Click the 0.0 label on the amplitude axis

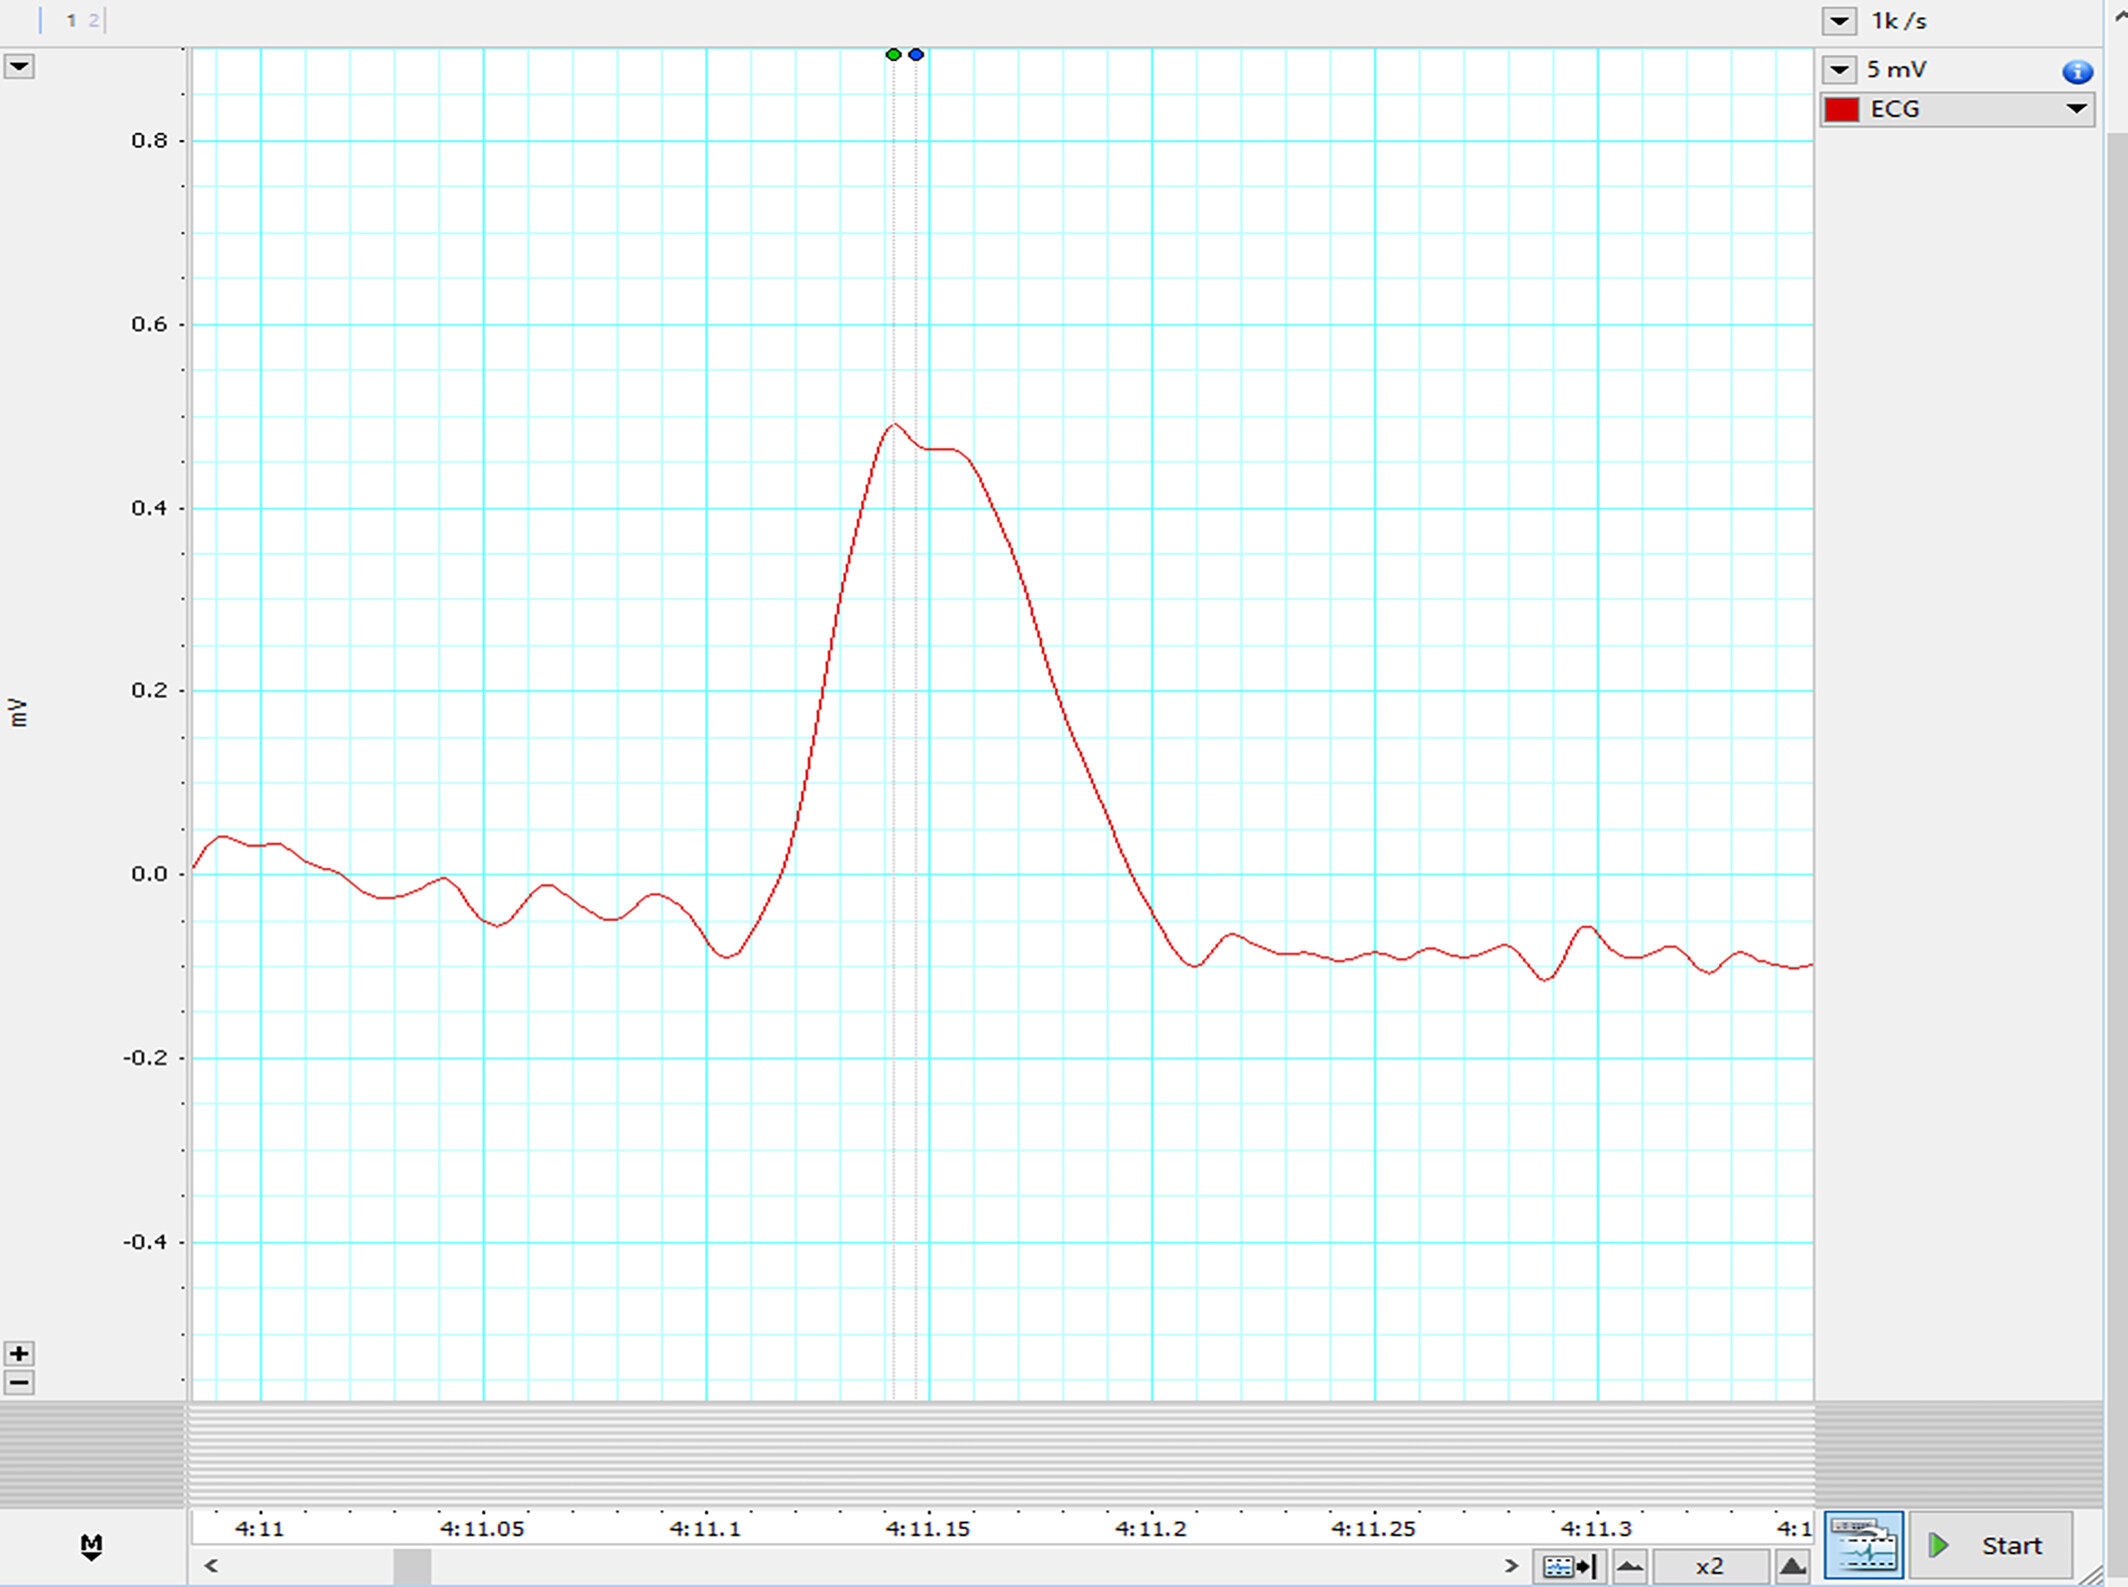[149, 874]
